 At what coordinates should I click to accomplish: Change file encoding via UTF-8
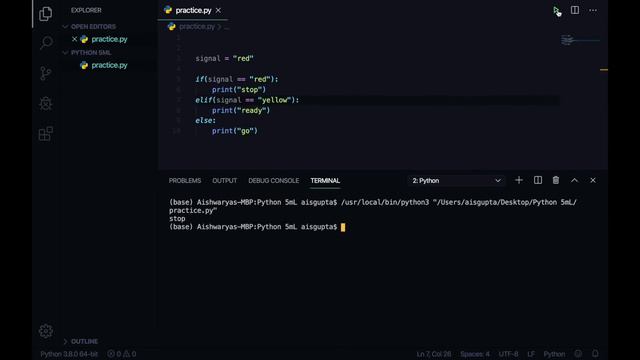tap(508, 354)
